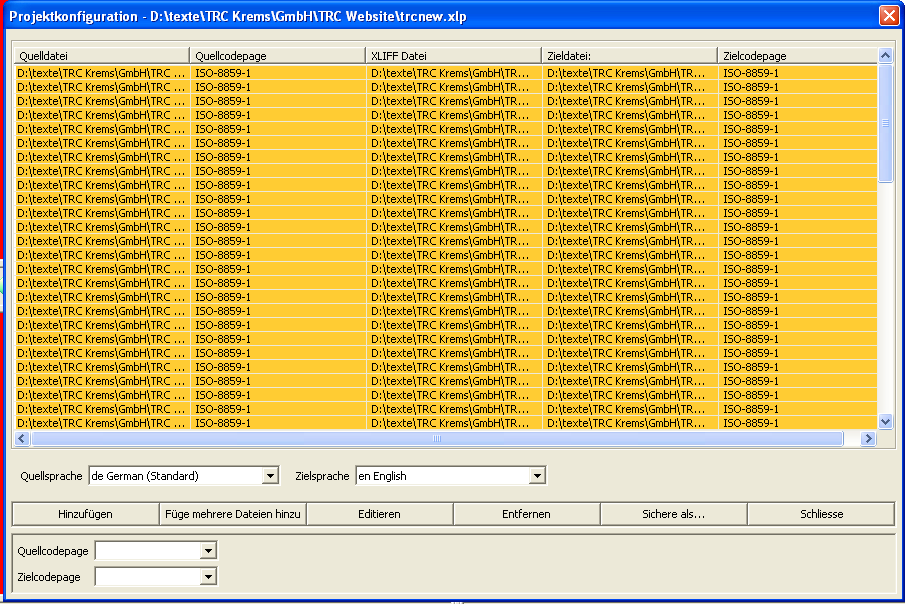Click the Editieren button

379,514
